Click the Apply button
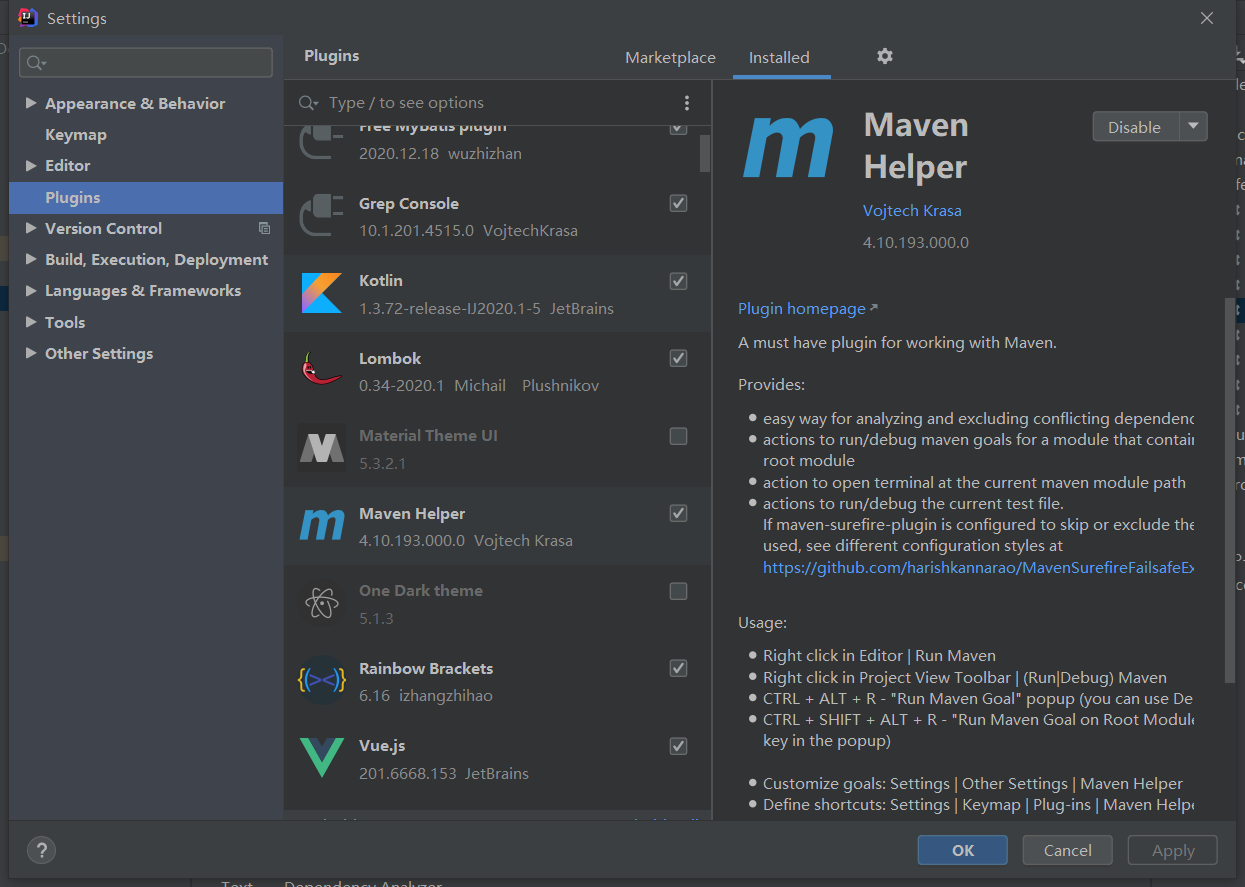Screen dimensions: 1245x887 1173,850
